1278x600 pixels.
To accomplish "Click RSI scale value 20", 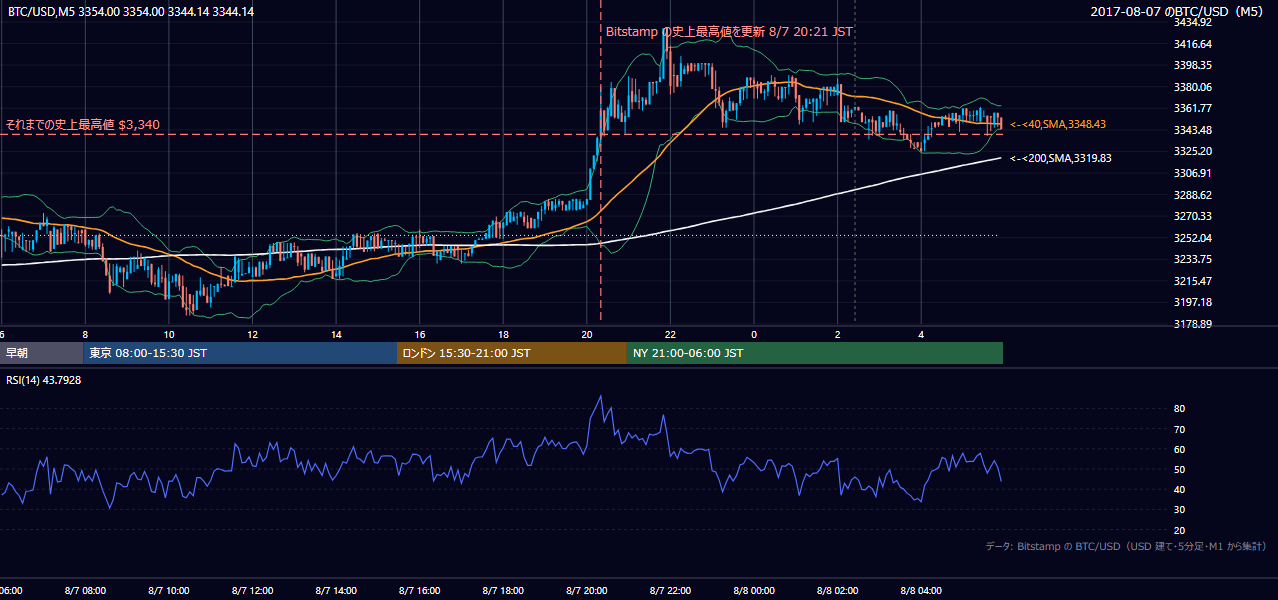I will click(x=1180, y=530).
